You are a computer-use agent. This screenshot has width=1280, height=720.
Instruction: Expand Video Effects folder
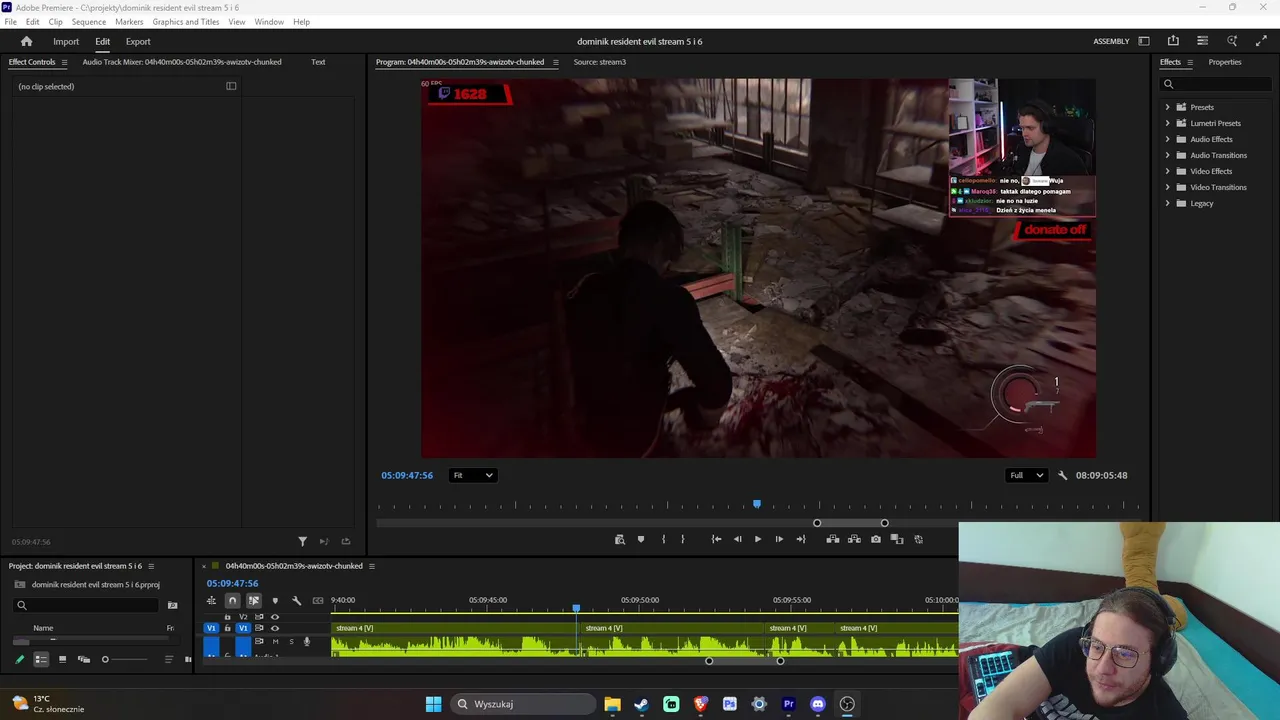(1167, 171)
